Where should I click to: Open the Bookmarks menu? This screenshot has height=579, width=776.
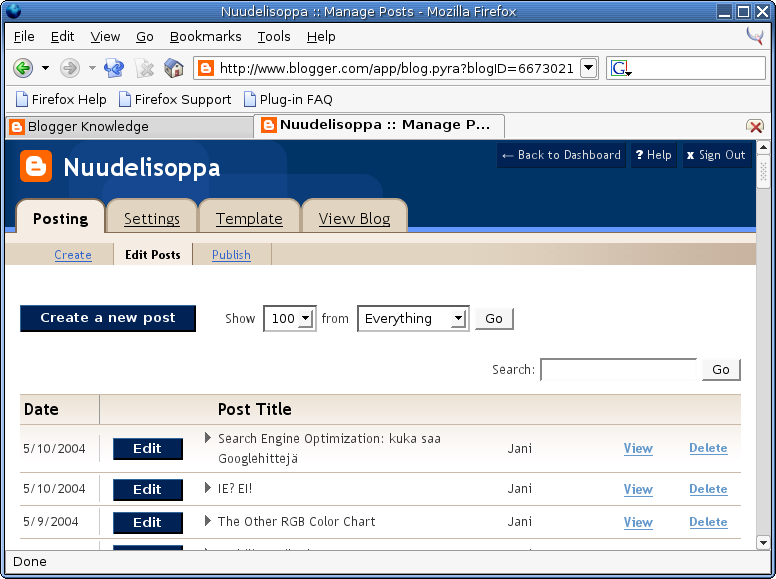(205, 36)
